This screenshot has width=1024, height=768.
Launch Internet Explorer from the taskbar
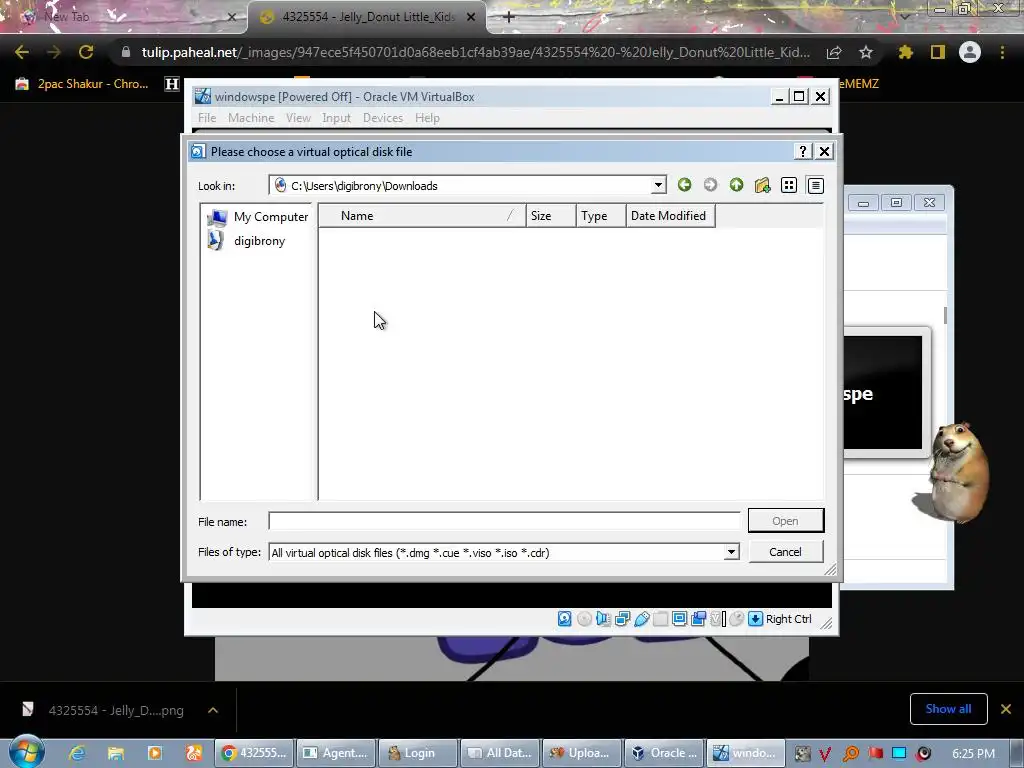pos(77,753)
